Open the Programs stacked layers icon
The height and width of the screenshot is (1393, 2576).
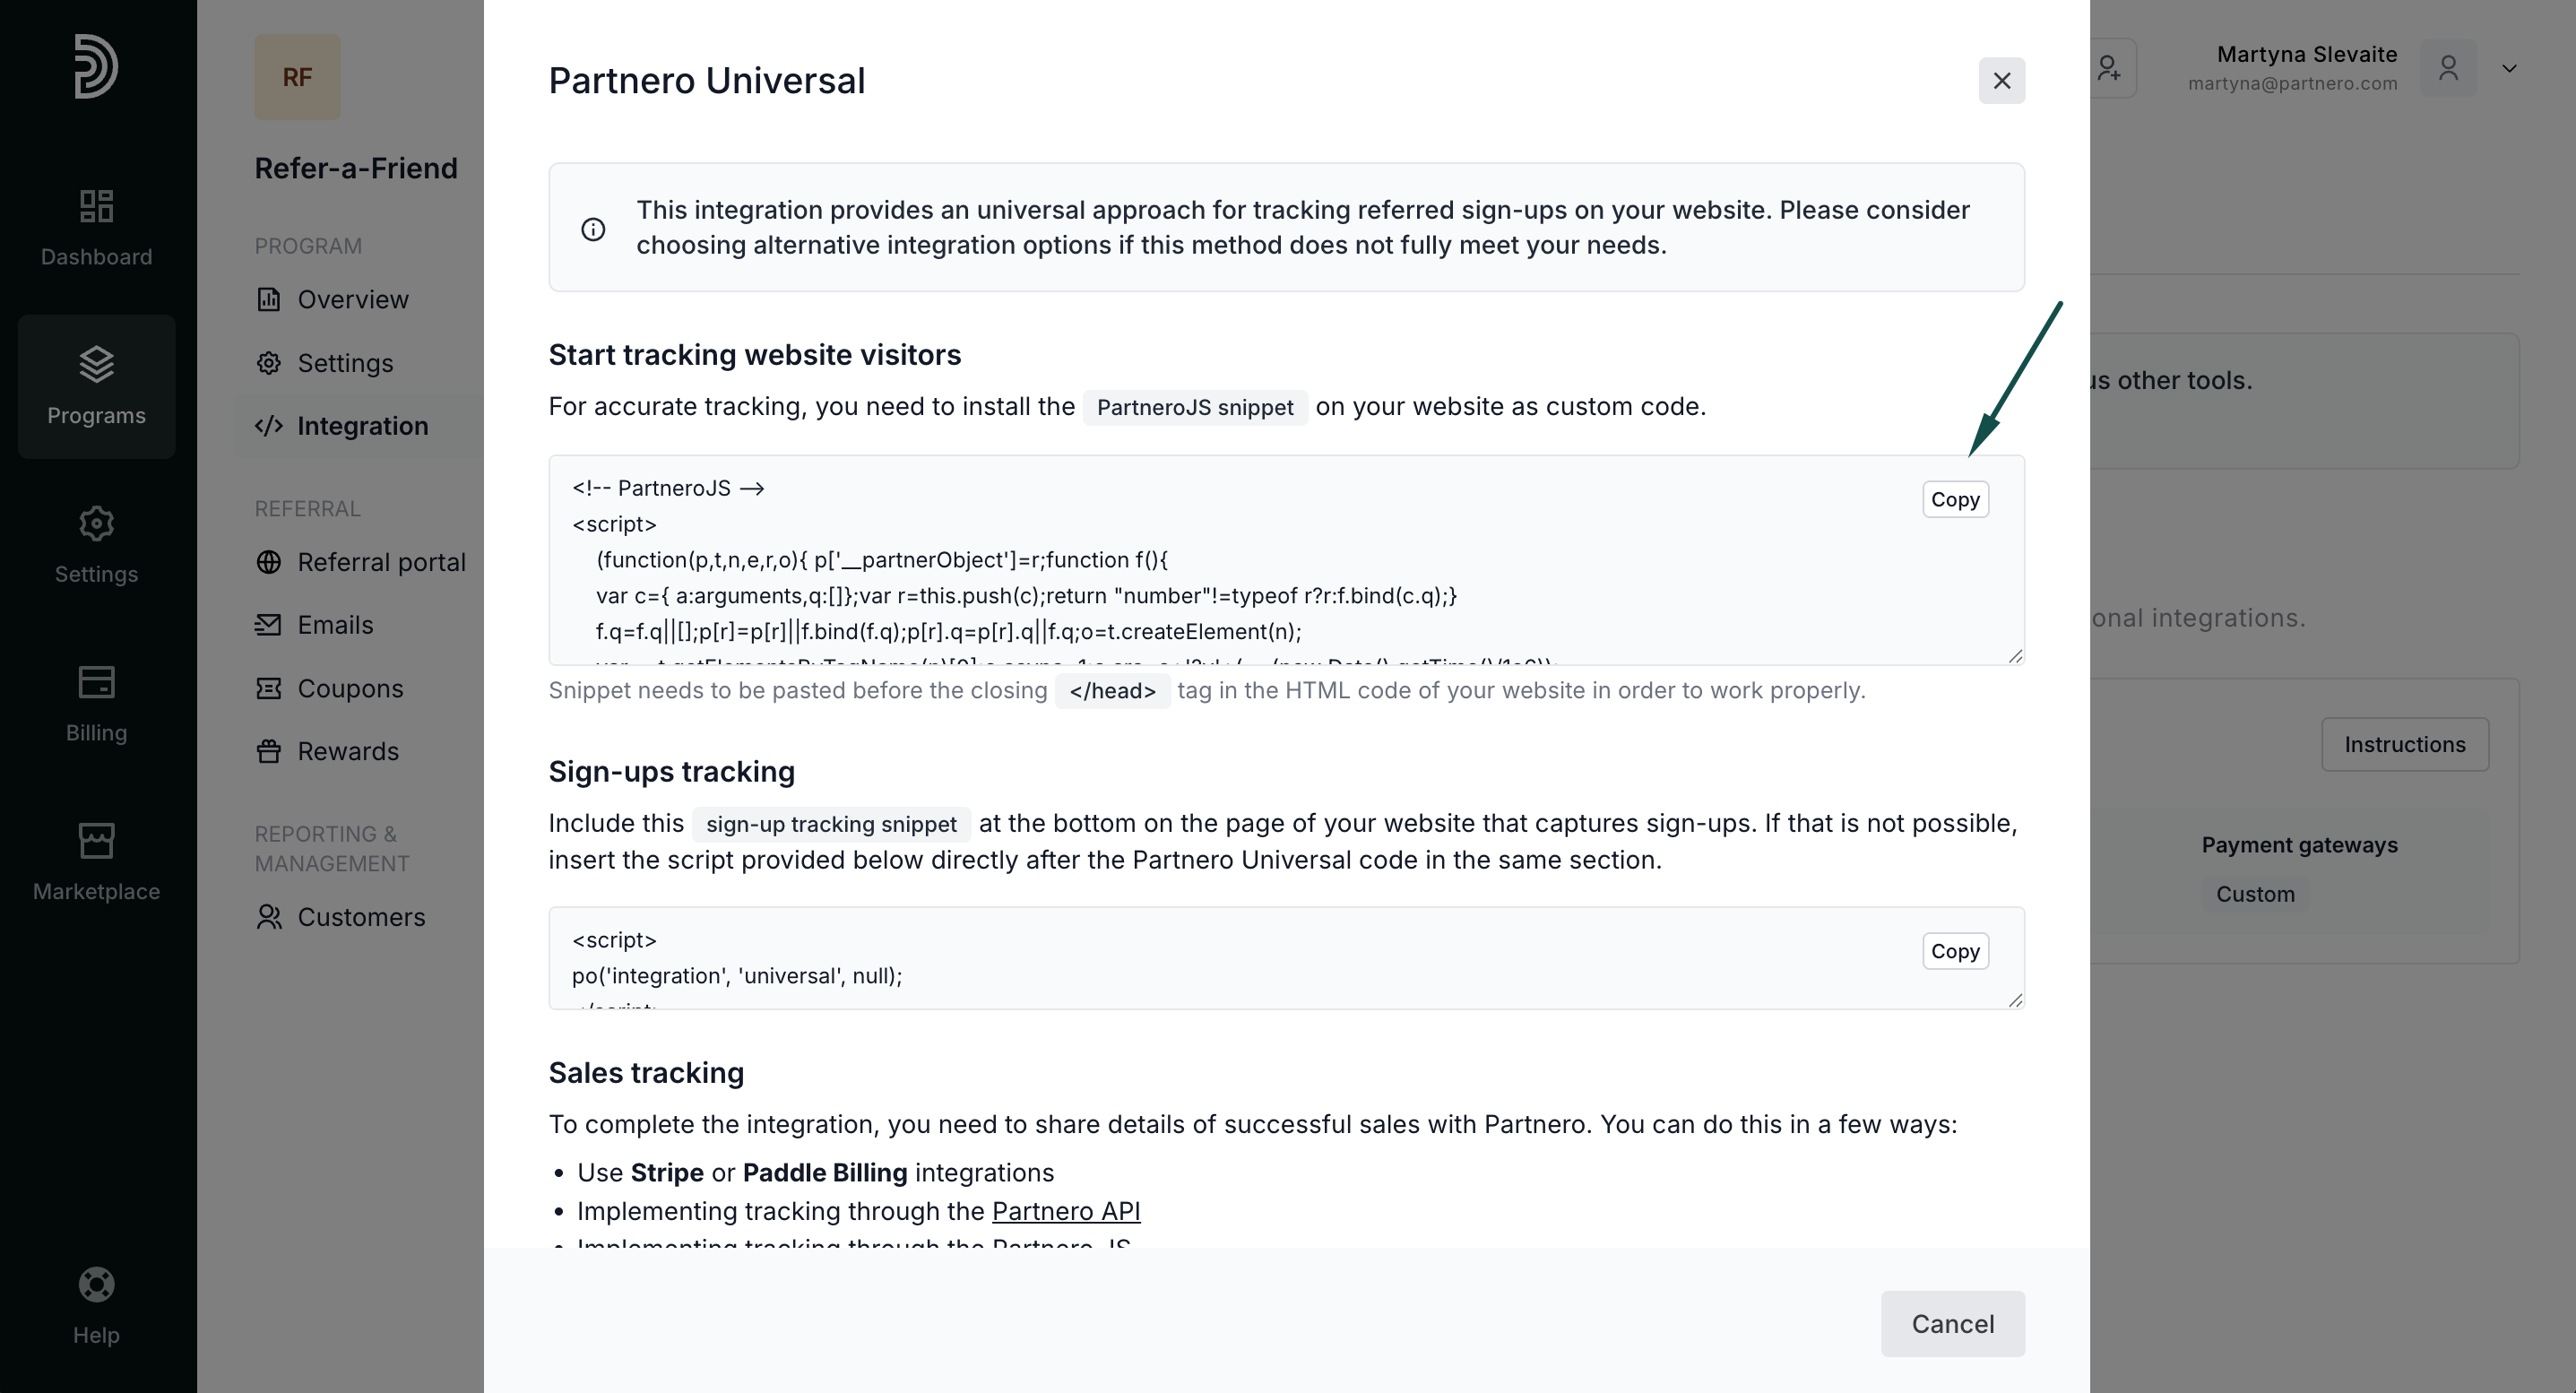96,365
